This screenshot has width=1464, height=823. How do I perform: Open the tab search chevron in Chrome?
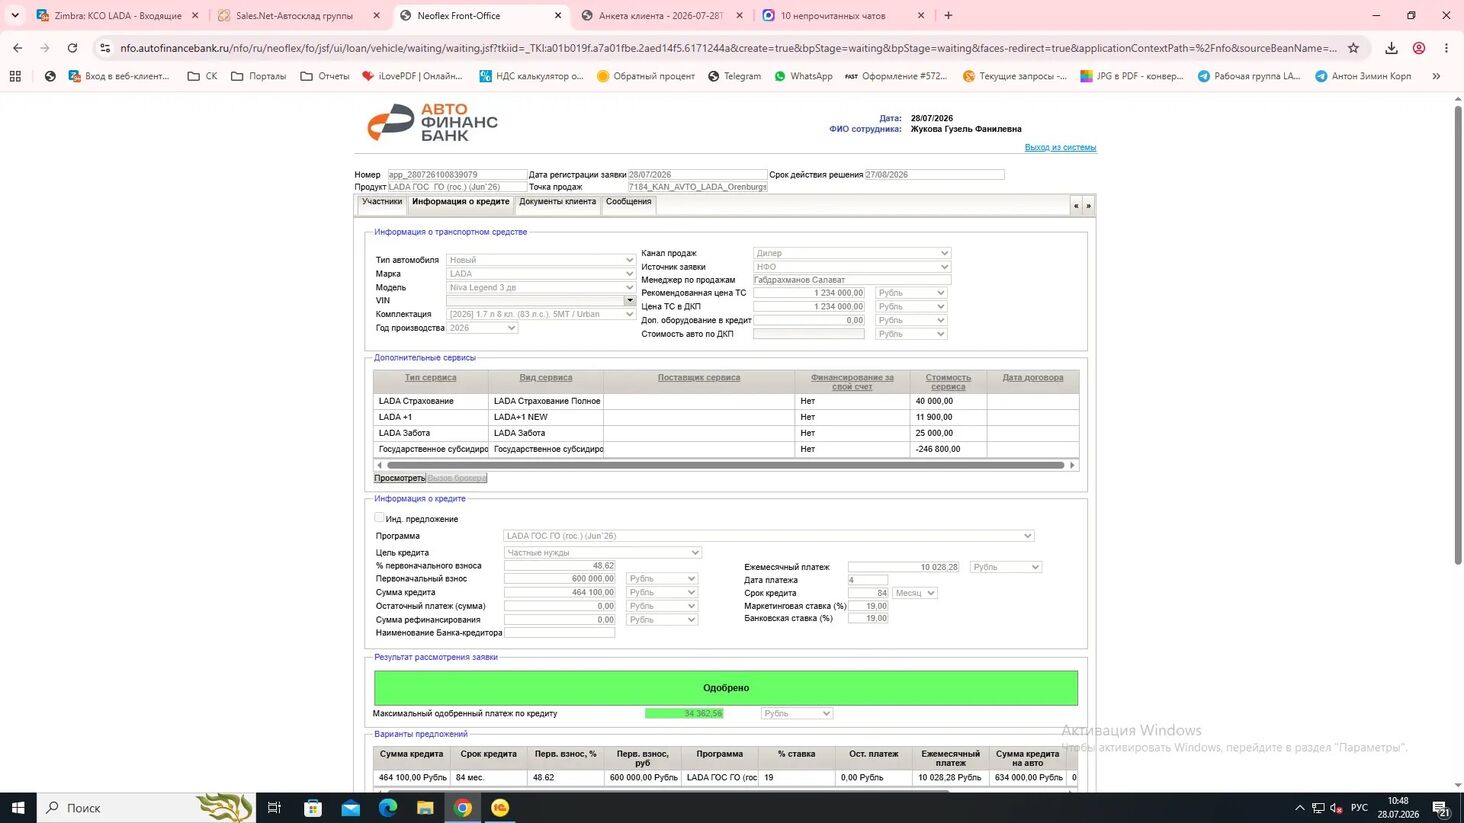15,15
